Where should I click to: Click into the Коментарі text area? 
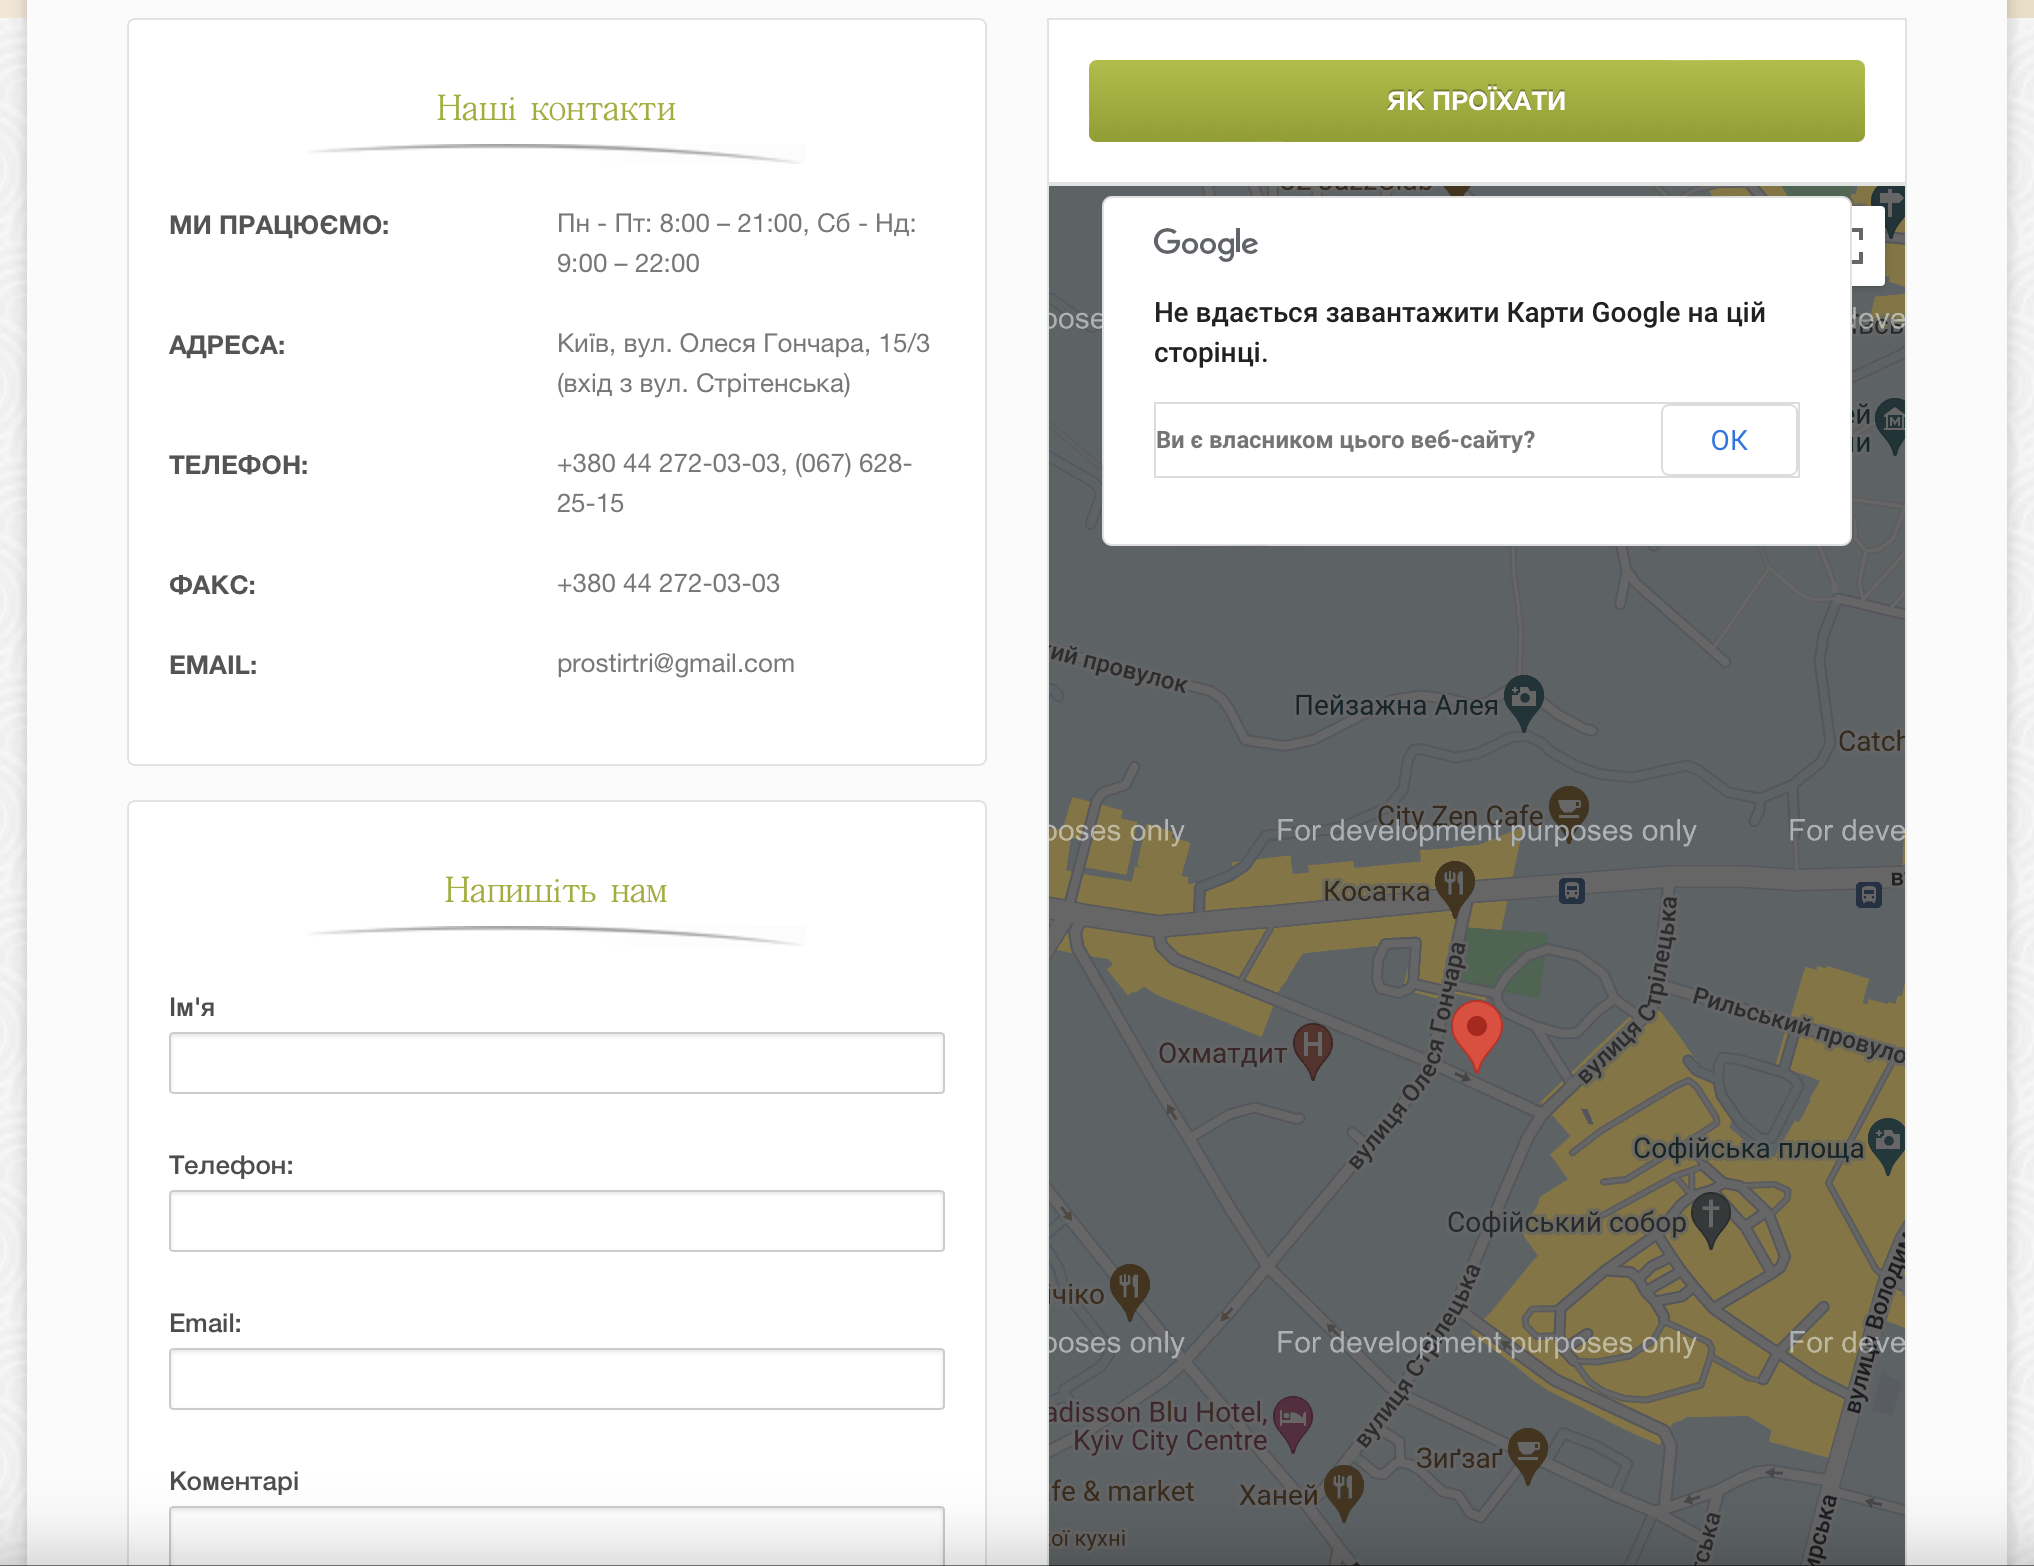[x=556, y=1535]
